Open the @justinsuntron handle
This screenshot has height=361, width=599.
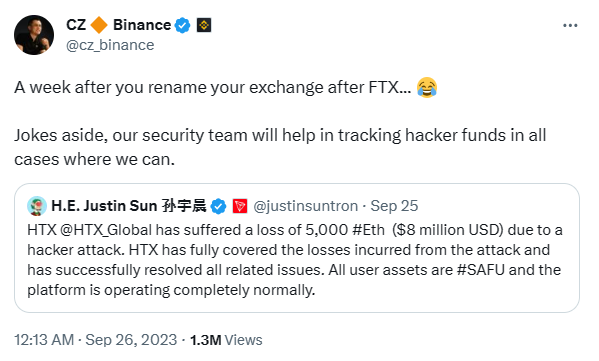pyautogui.click(x=306, y=206)
